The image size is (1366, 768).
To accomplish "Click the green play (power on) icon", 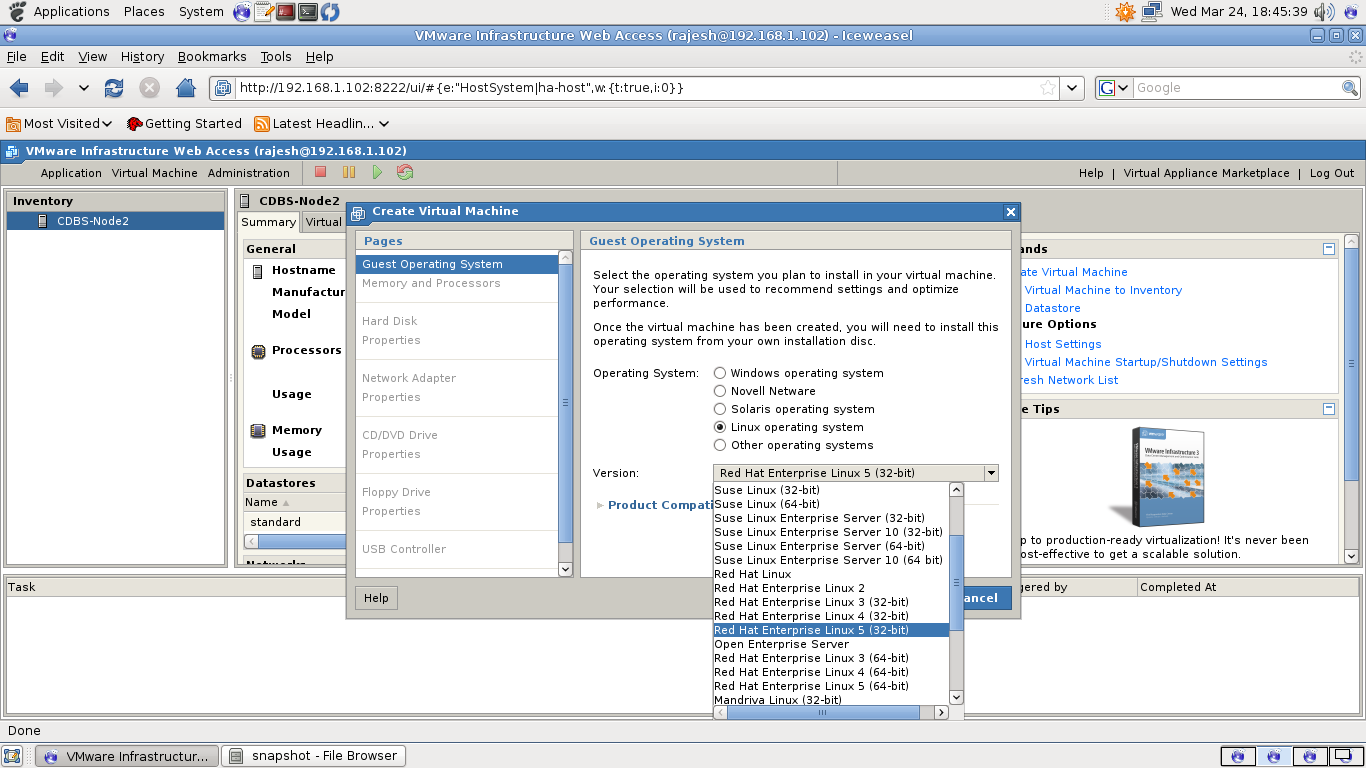I will (376, 172).
